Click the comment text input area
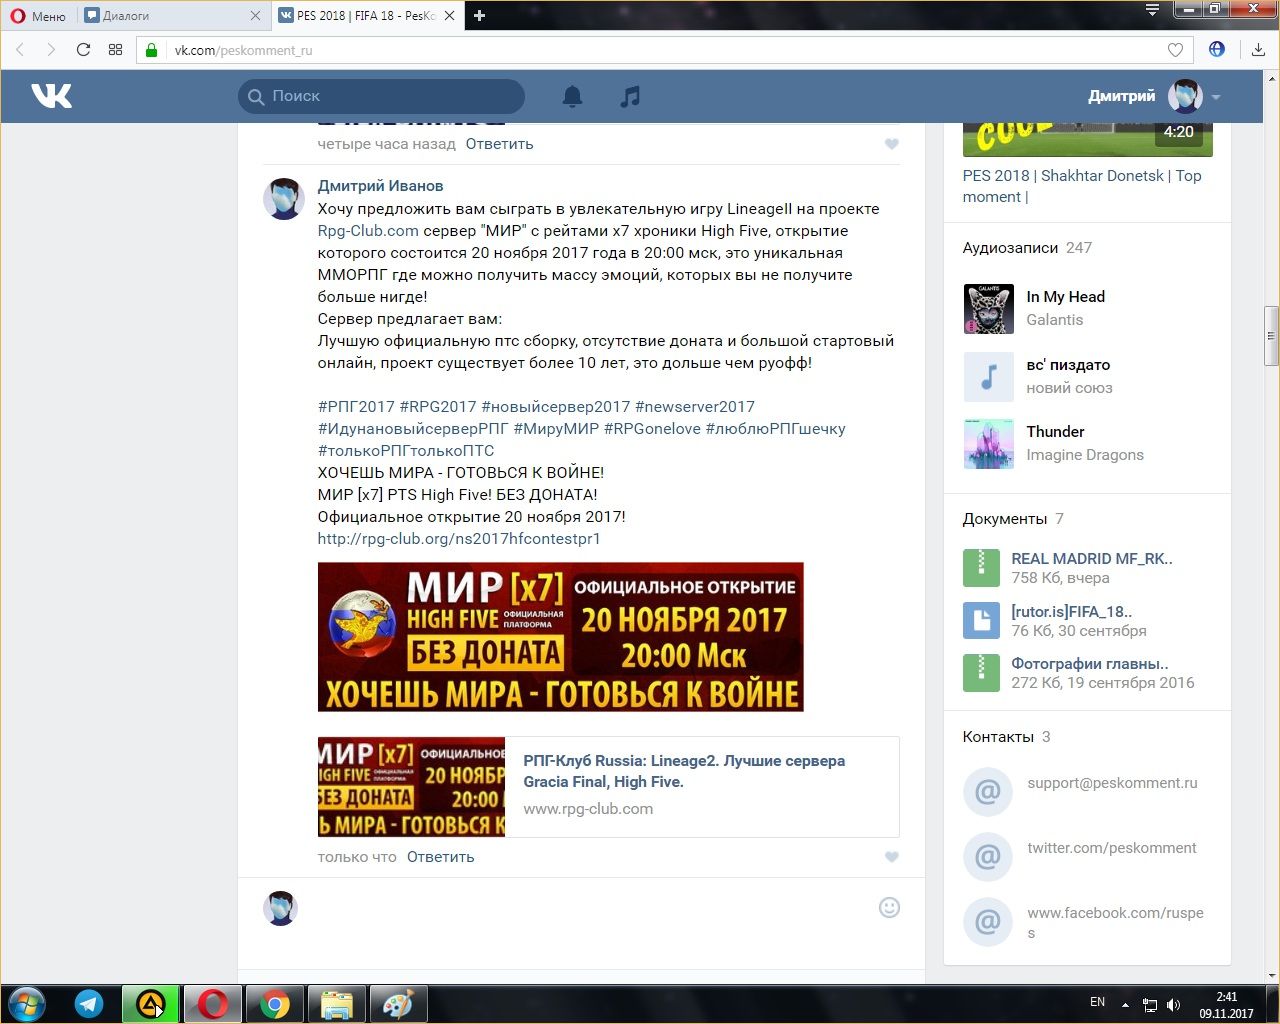Screen dimensions: 1280x1024 (x=590, y=908)
